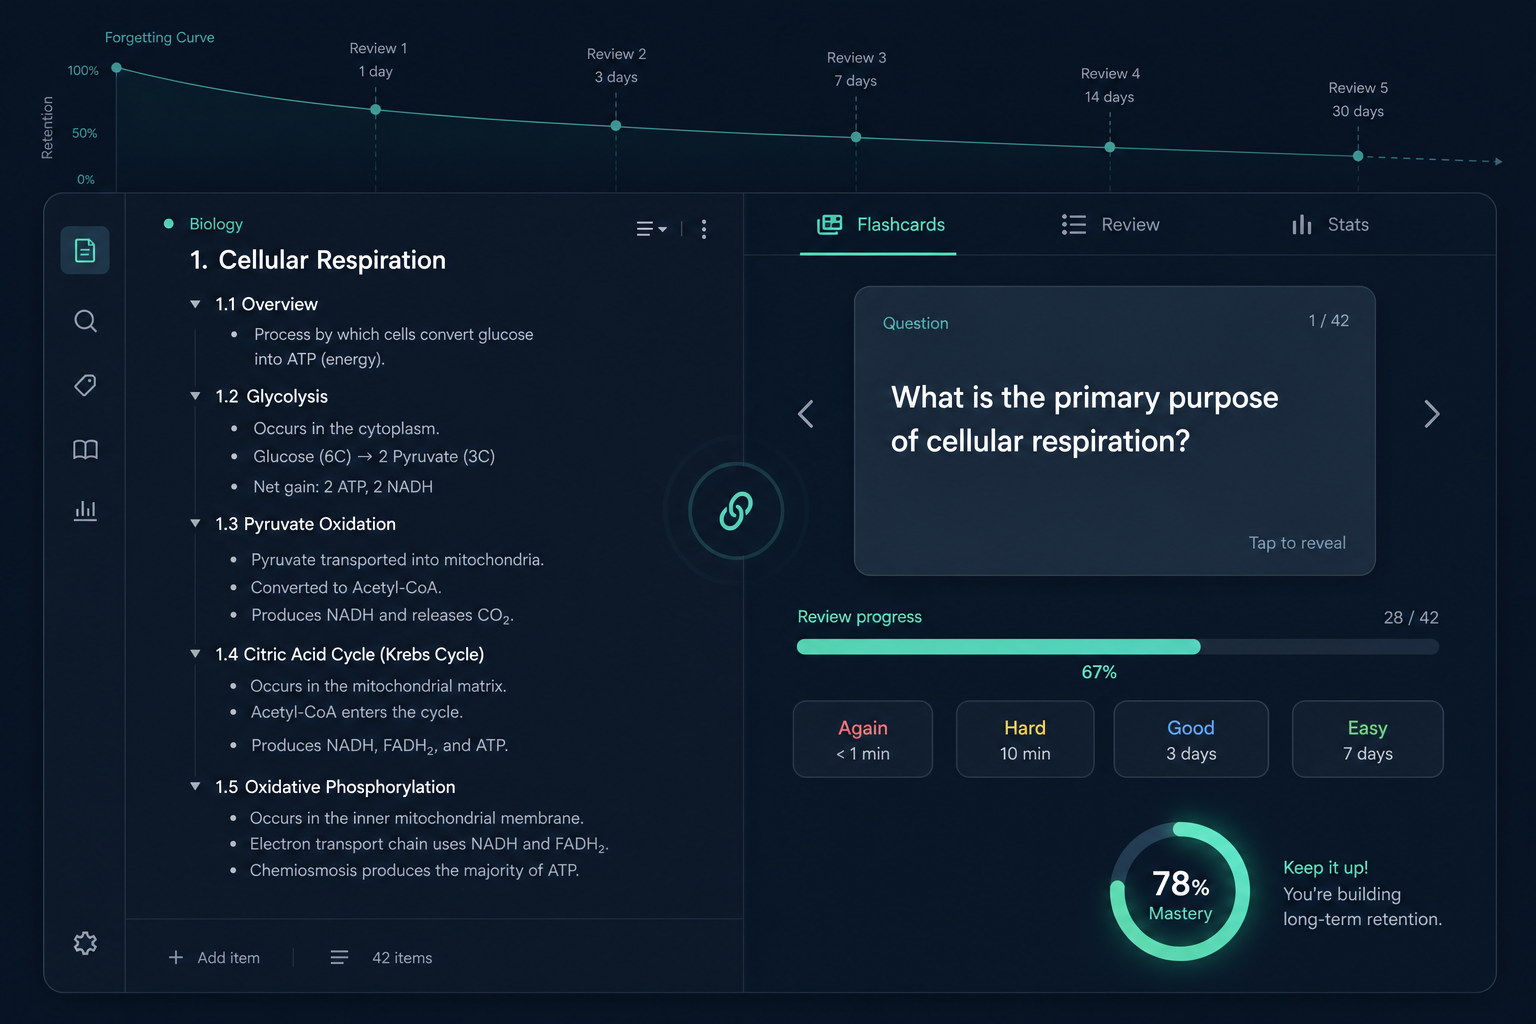Image resolution: width=1536 pixels, height=1024 pixels.
Task: Click Tap to reveal on flashcard
Action: (1297, 543)
